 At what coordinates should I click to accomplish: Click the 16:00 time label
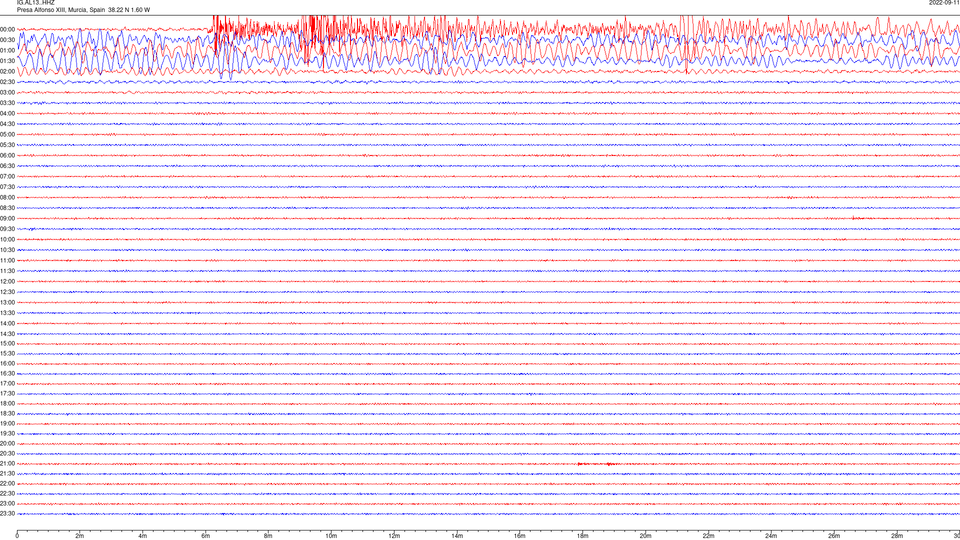tap(7, 364)
